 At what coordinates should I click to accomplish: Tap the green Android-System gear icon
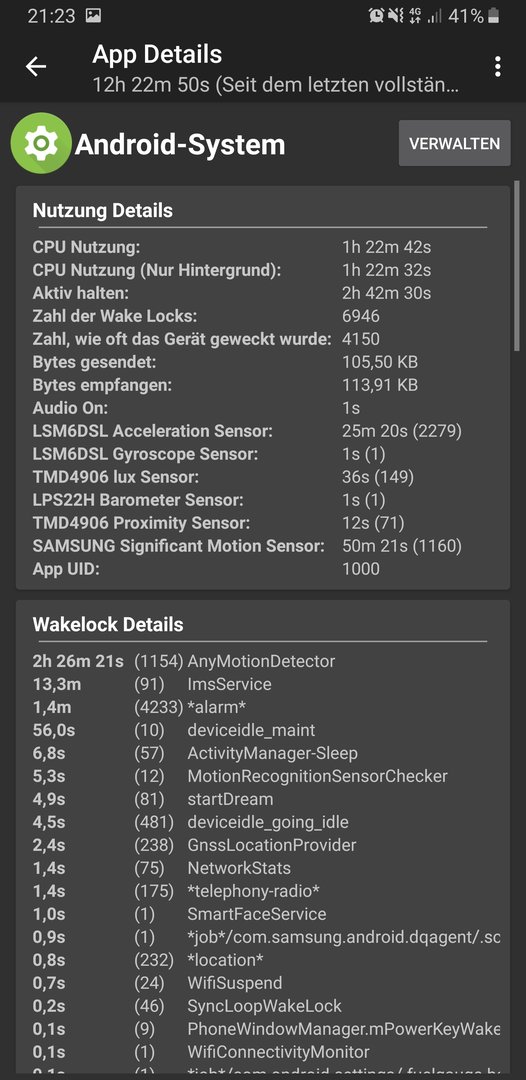click(x=41, y=143)
